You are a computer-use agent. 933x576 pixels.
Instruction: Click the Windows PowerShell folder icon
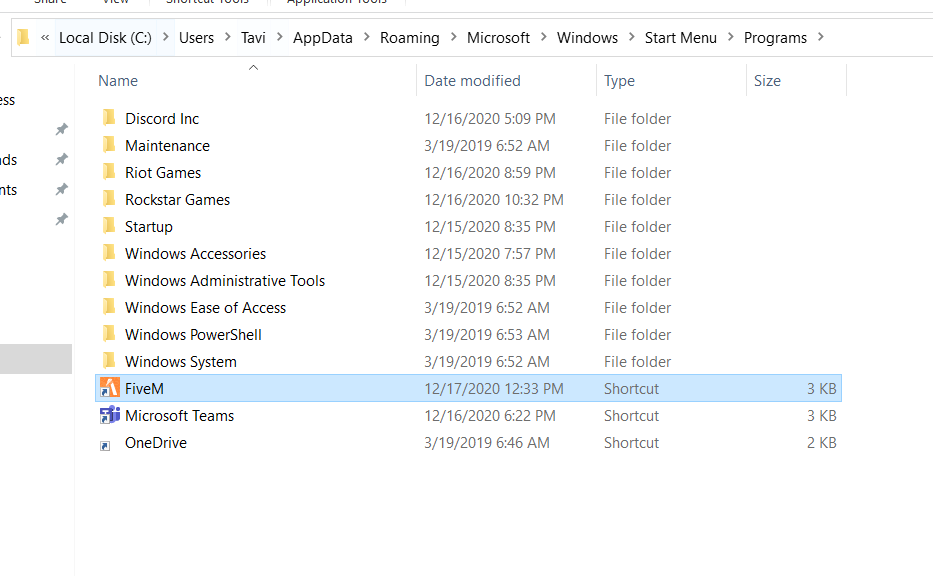109,335
